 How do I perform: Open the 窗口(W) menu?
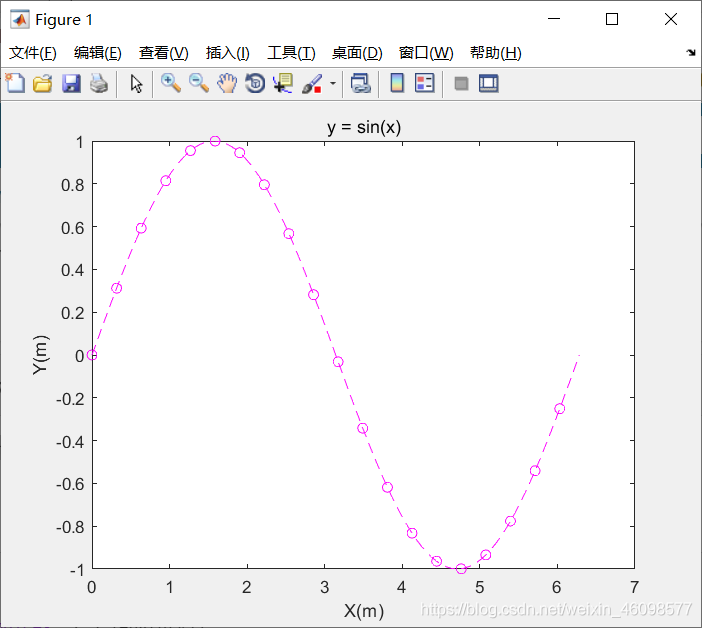tap(426, 53)
